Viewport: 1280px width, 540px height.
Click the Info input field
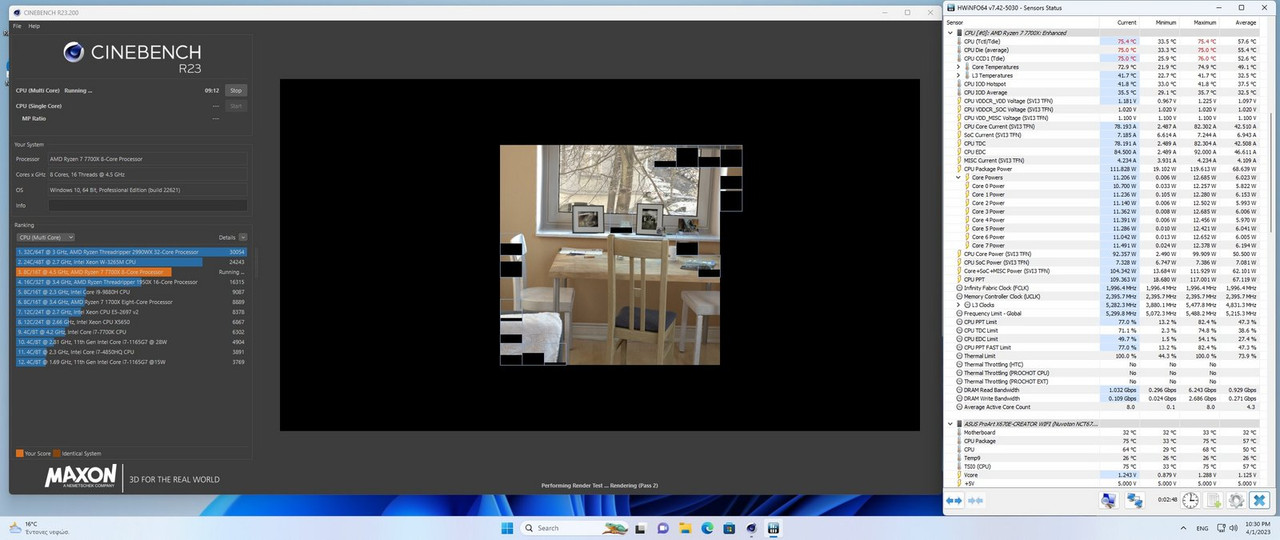147,205
